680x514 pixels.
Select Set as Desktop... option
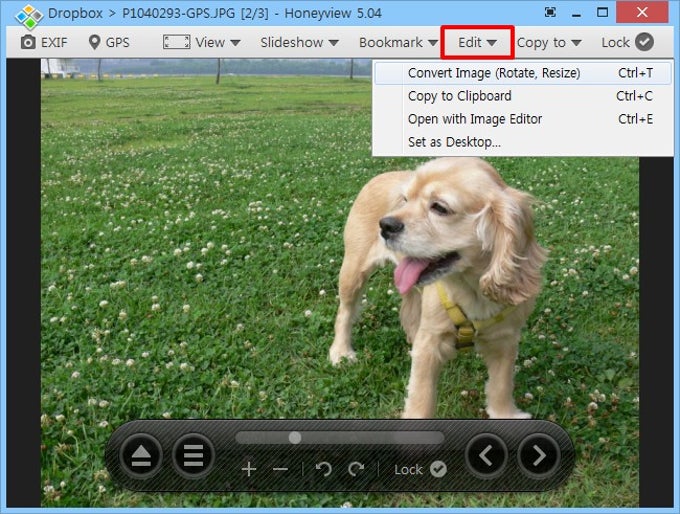[x=523, y=142]
